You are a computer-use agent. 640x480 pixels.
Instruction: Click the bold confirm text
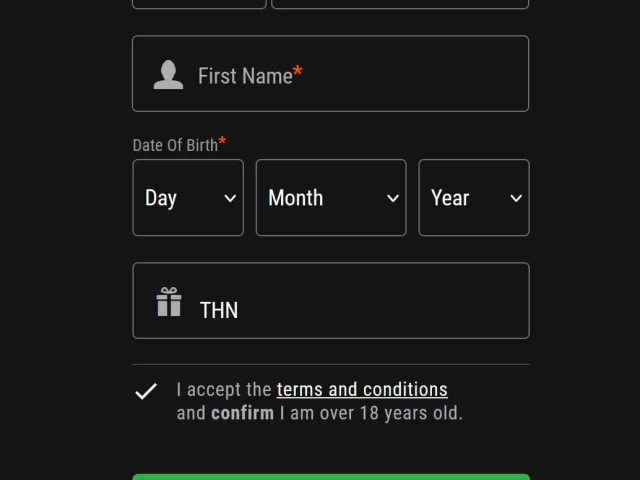tap(242, 413)
